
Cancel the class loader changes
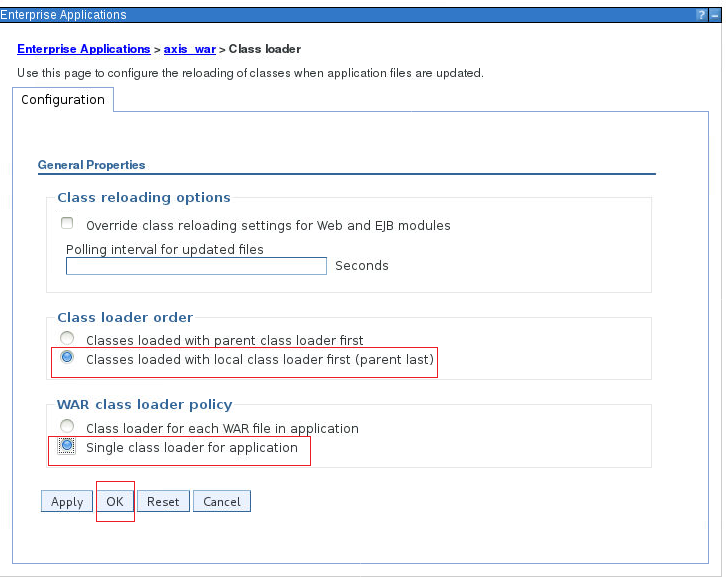(x=222, y=502)
